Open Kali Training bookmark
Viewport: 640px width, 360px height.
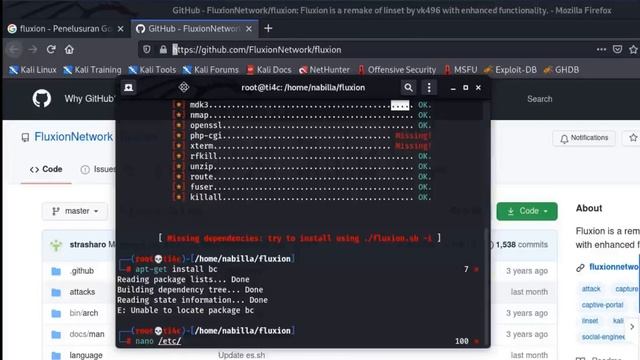pyautogui.click(x=92, y=70)
